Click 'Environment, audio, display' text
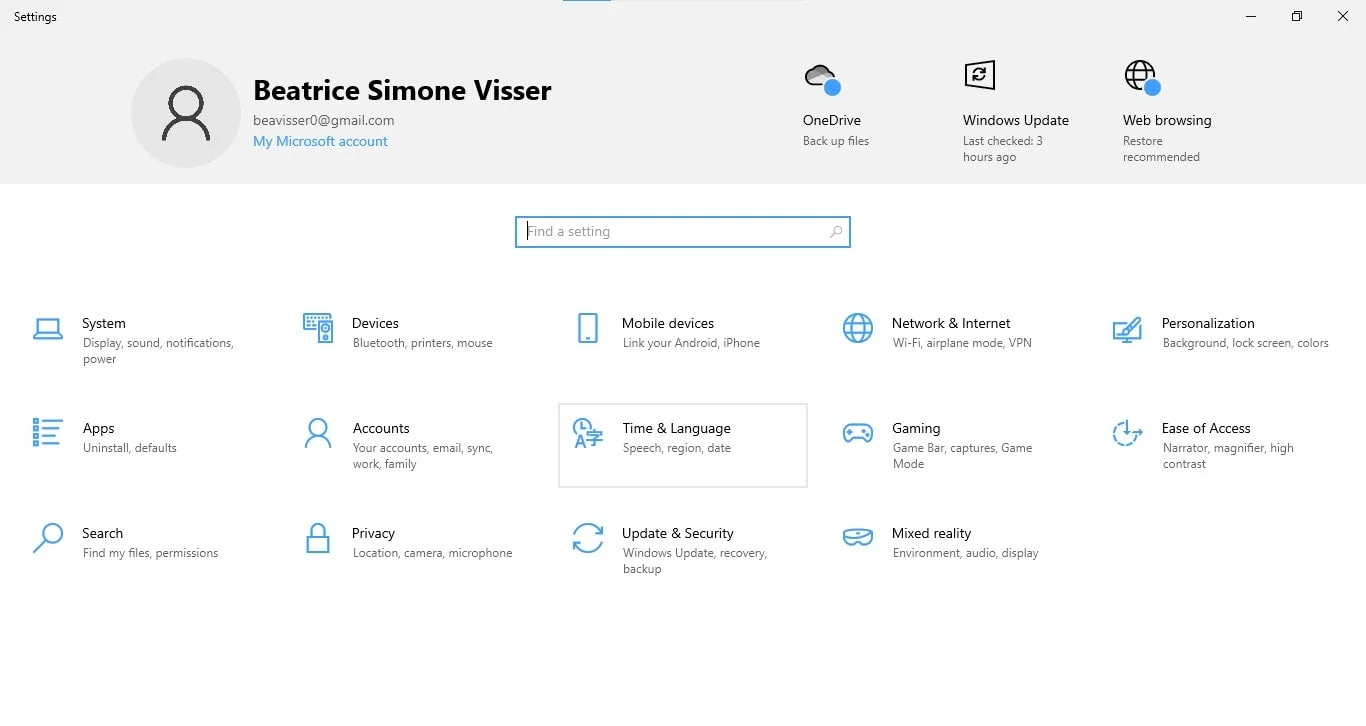Viewport: 1366px width, 726px height. click(x=965, y=553)
